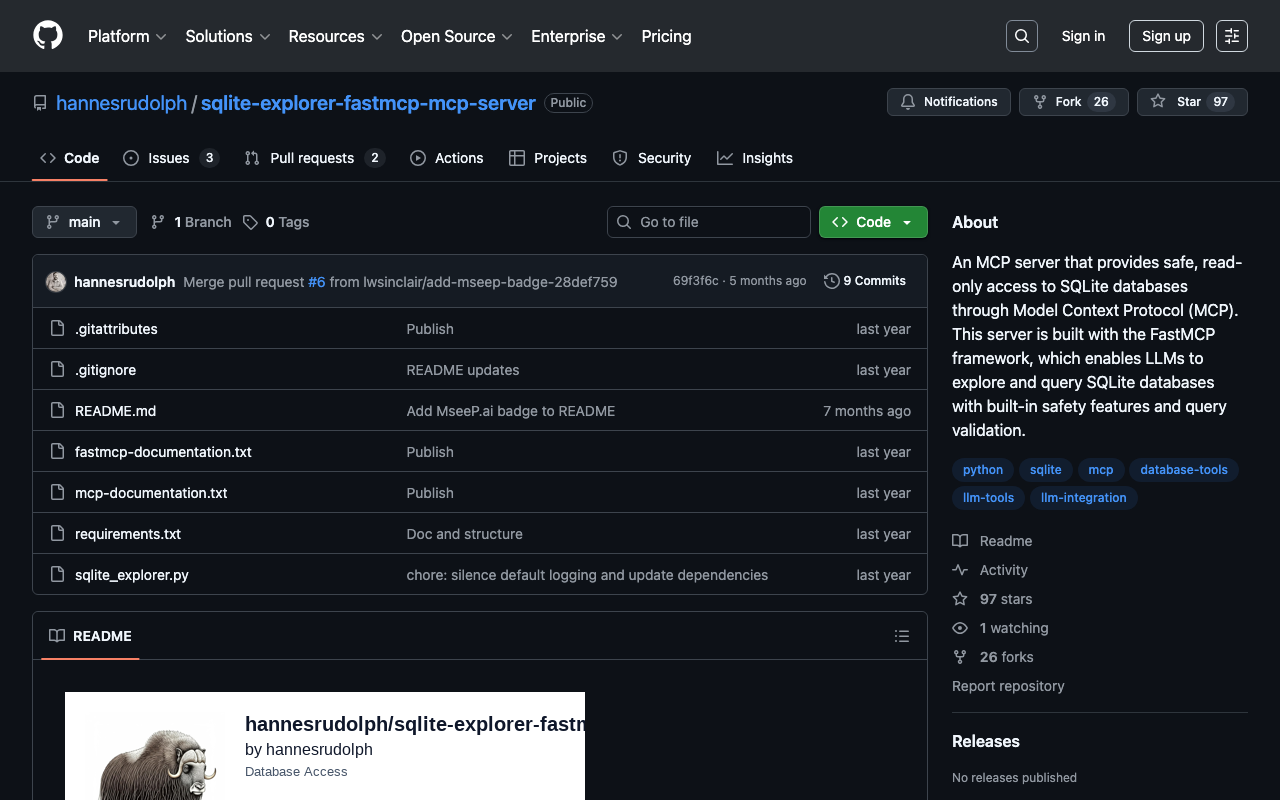Click the commit history clock icon
The image size is (1280, 800).
(831, 281)
